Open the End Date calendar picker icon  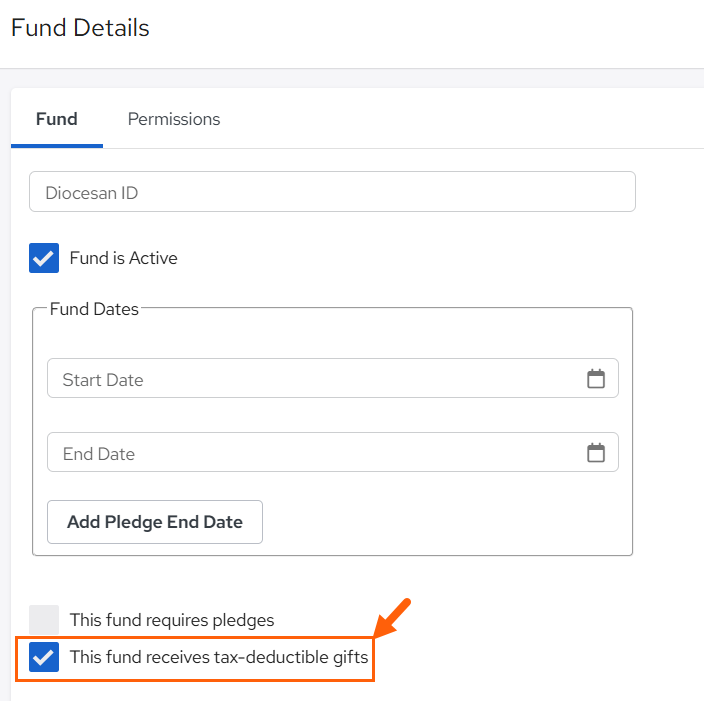coord(596,453)
